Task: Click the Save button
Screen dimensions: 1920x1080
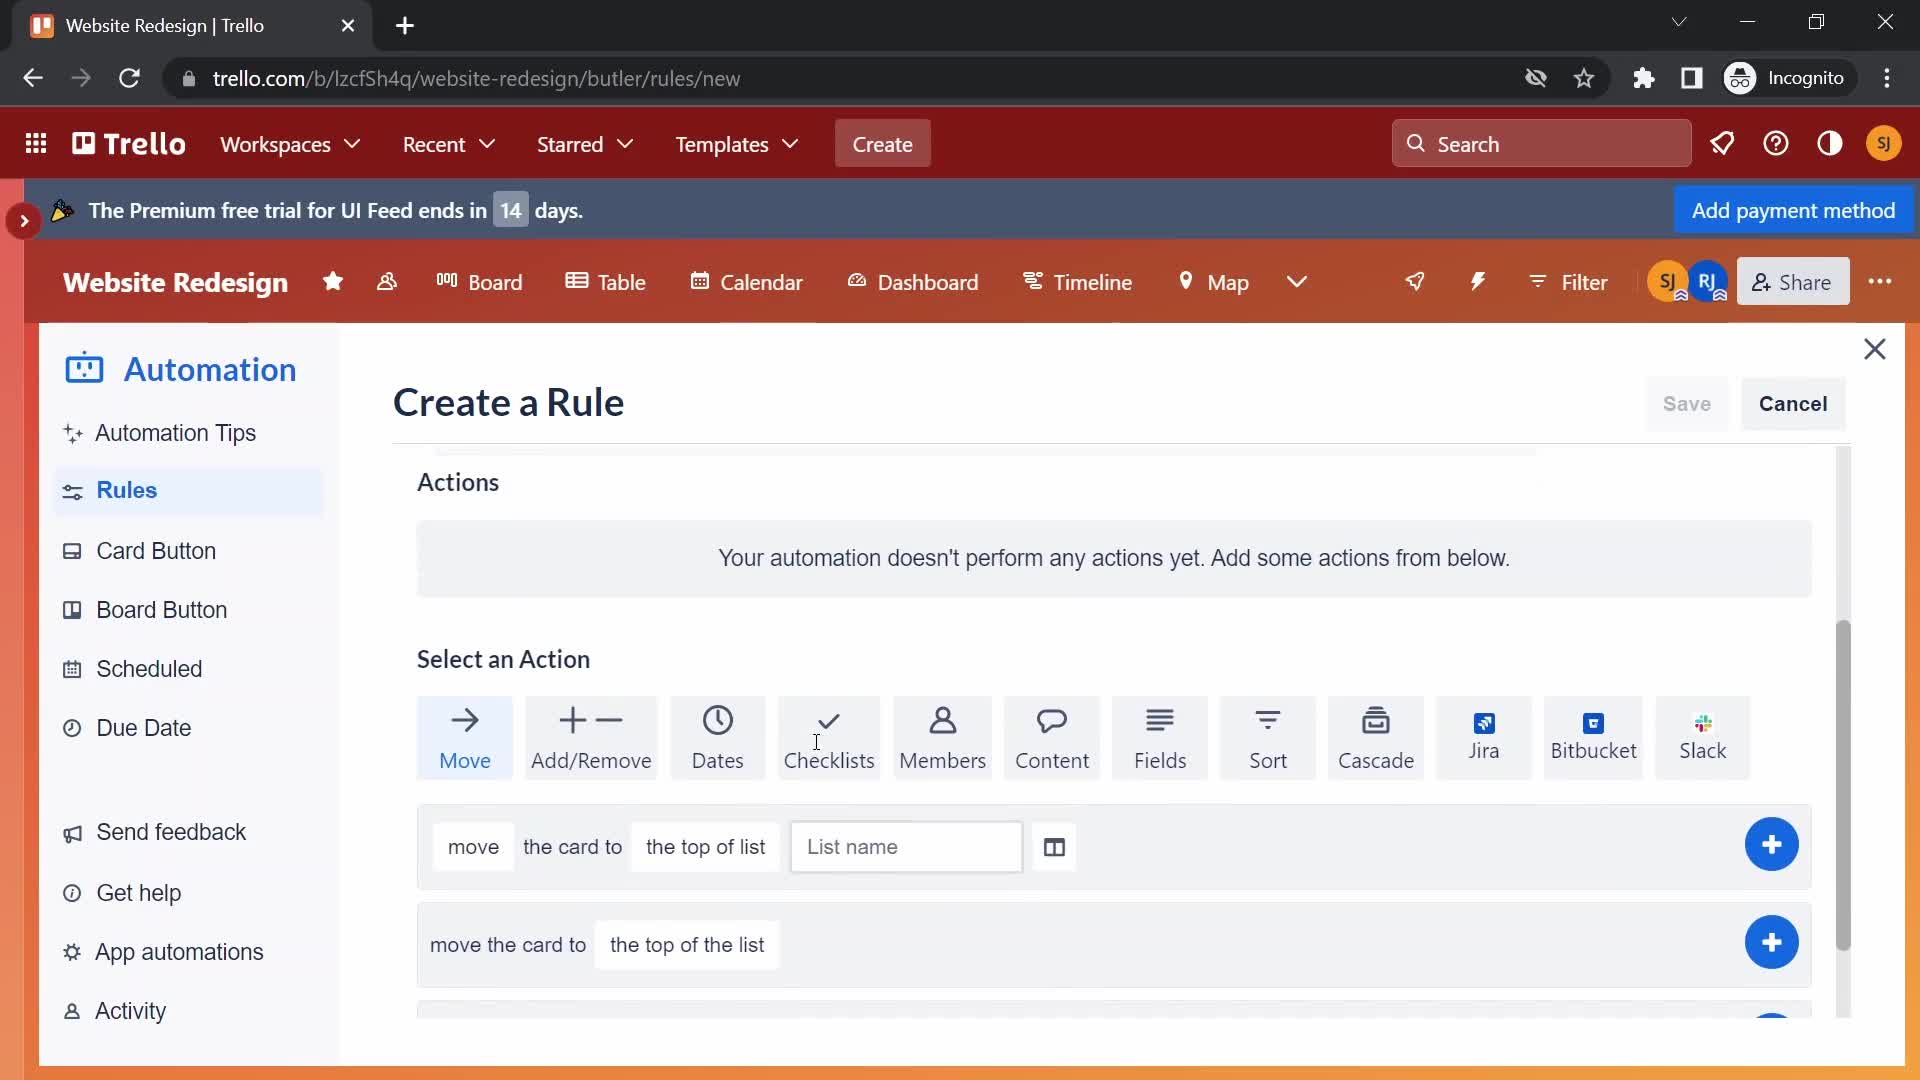Action: click(1687, 404)
